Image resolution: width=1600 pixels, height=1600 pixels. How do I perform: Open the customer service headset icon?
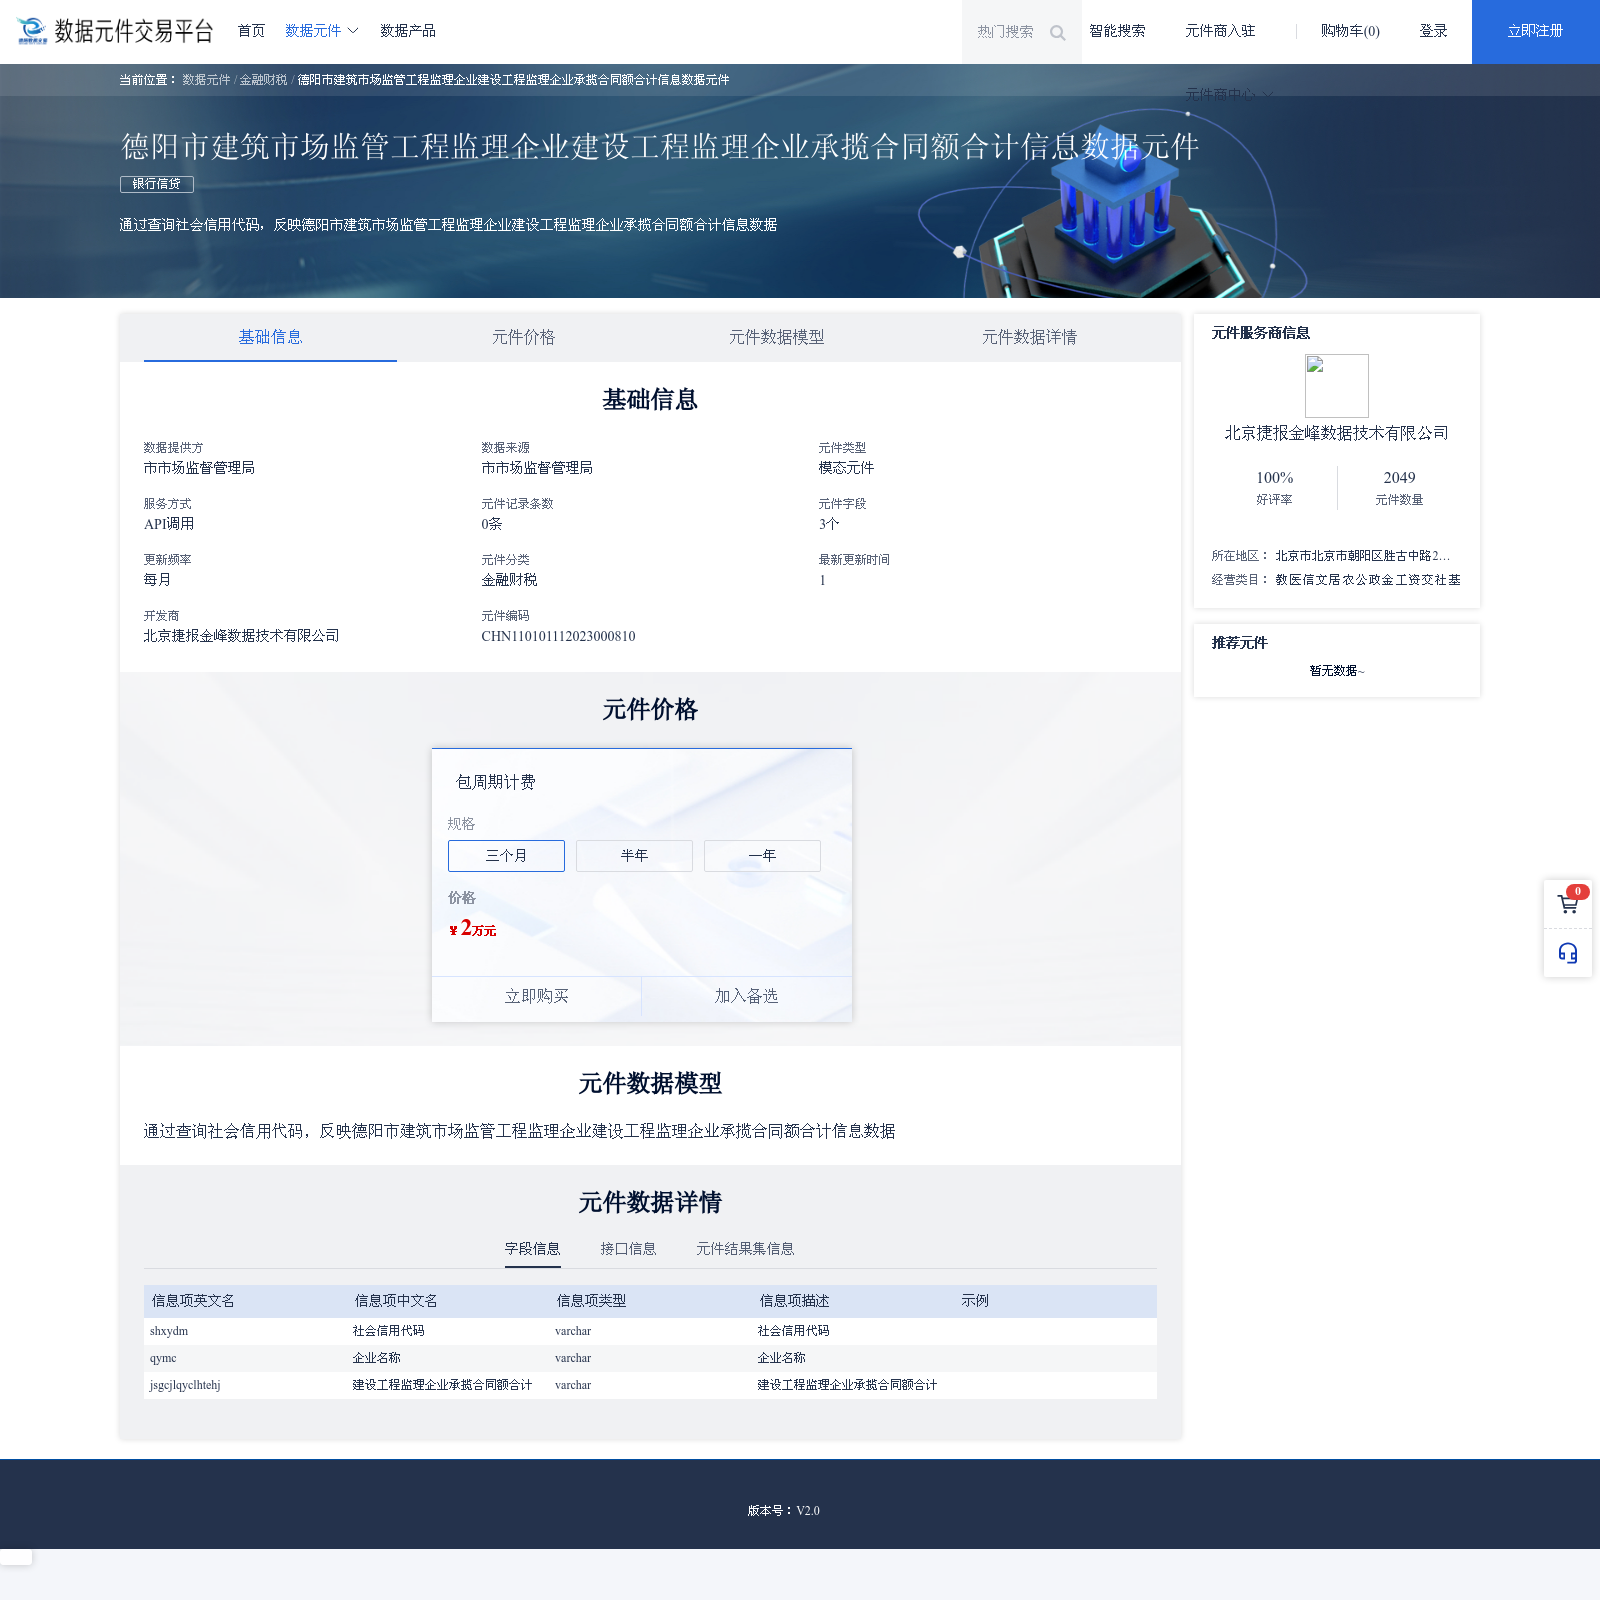[1568, 953]
